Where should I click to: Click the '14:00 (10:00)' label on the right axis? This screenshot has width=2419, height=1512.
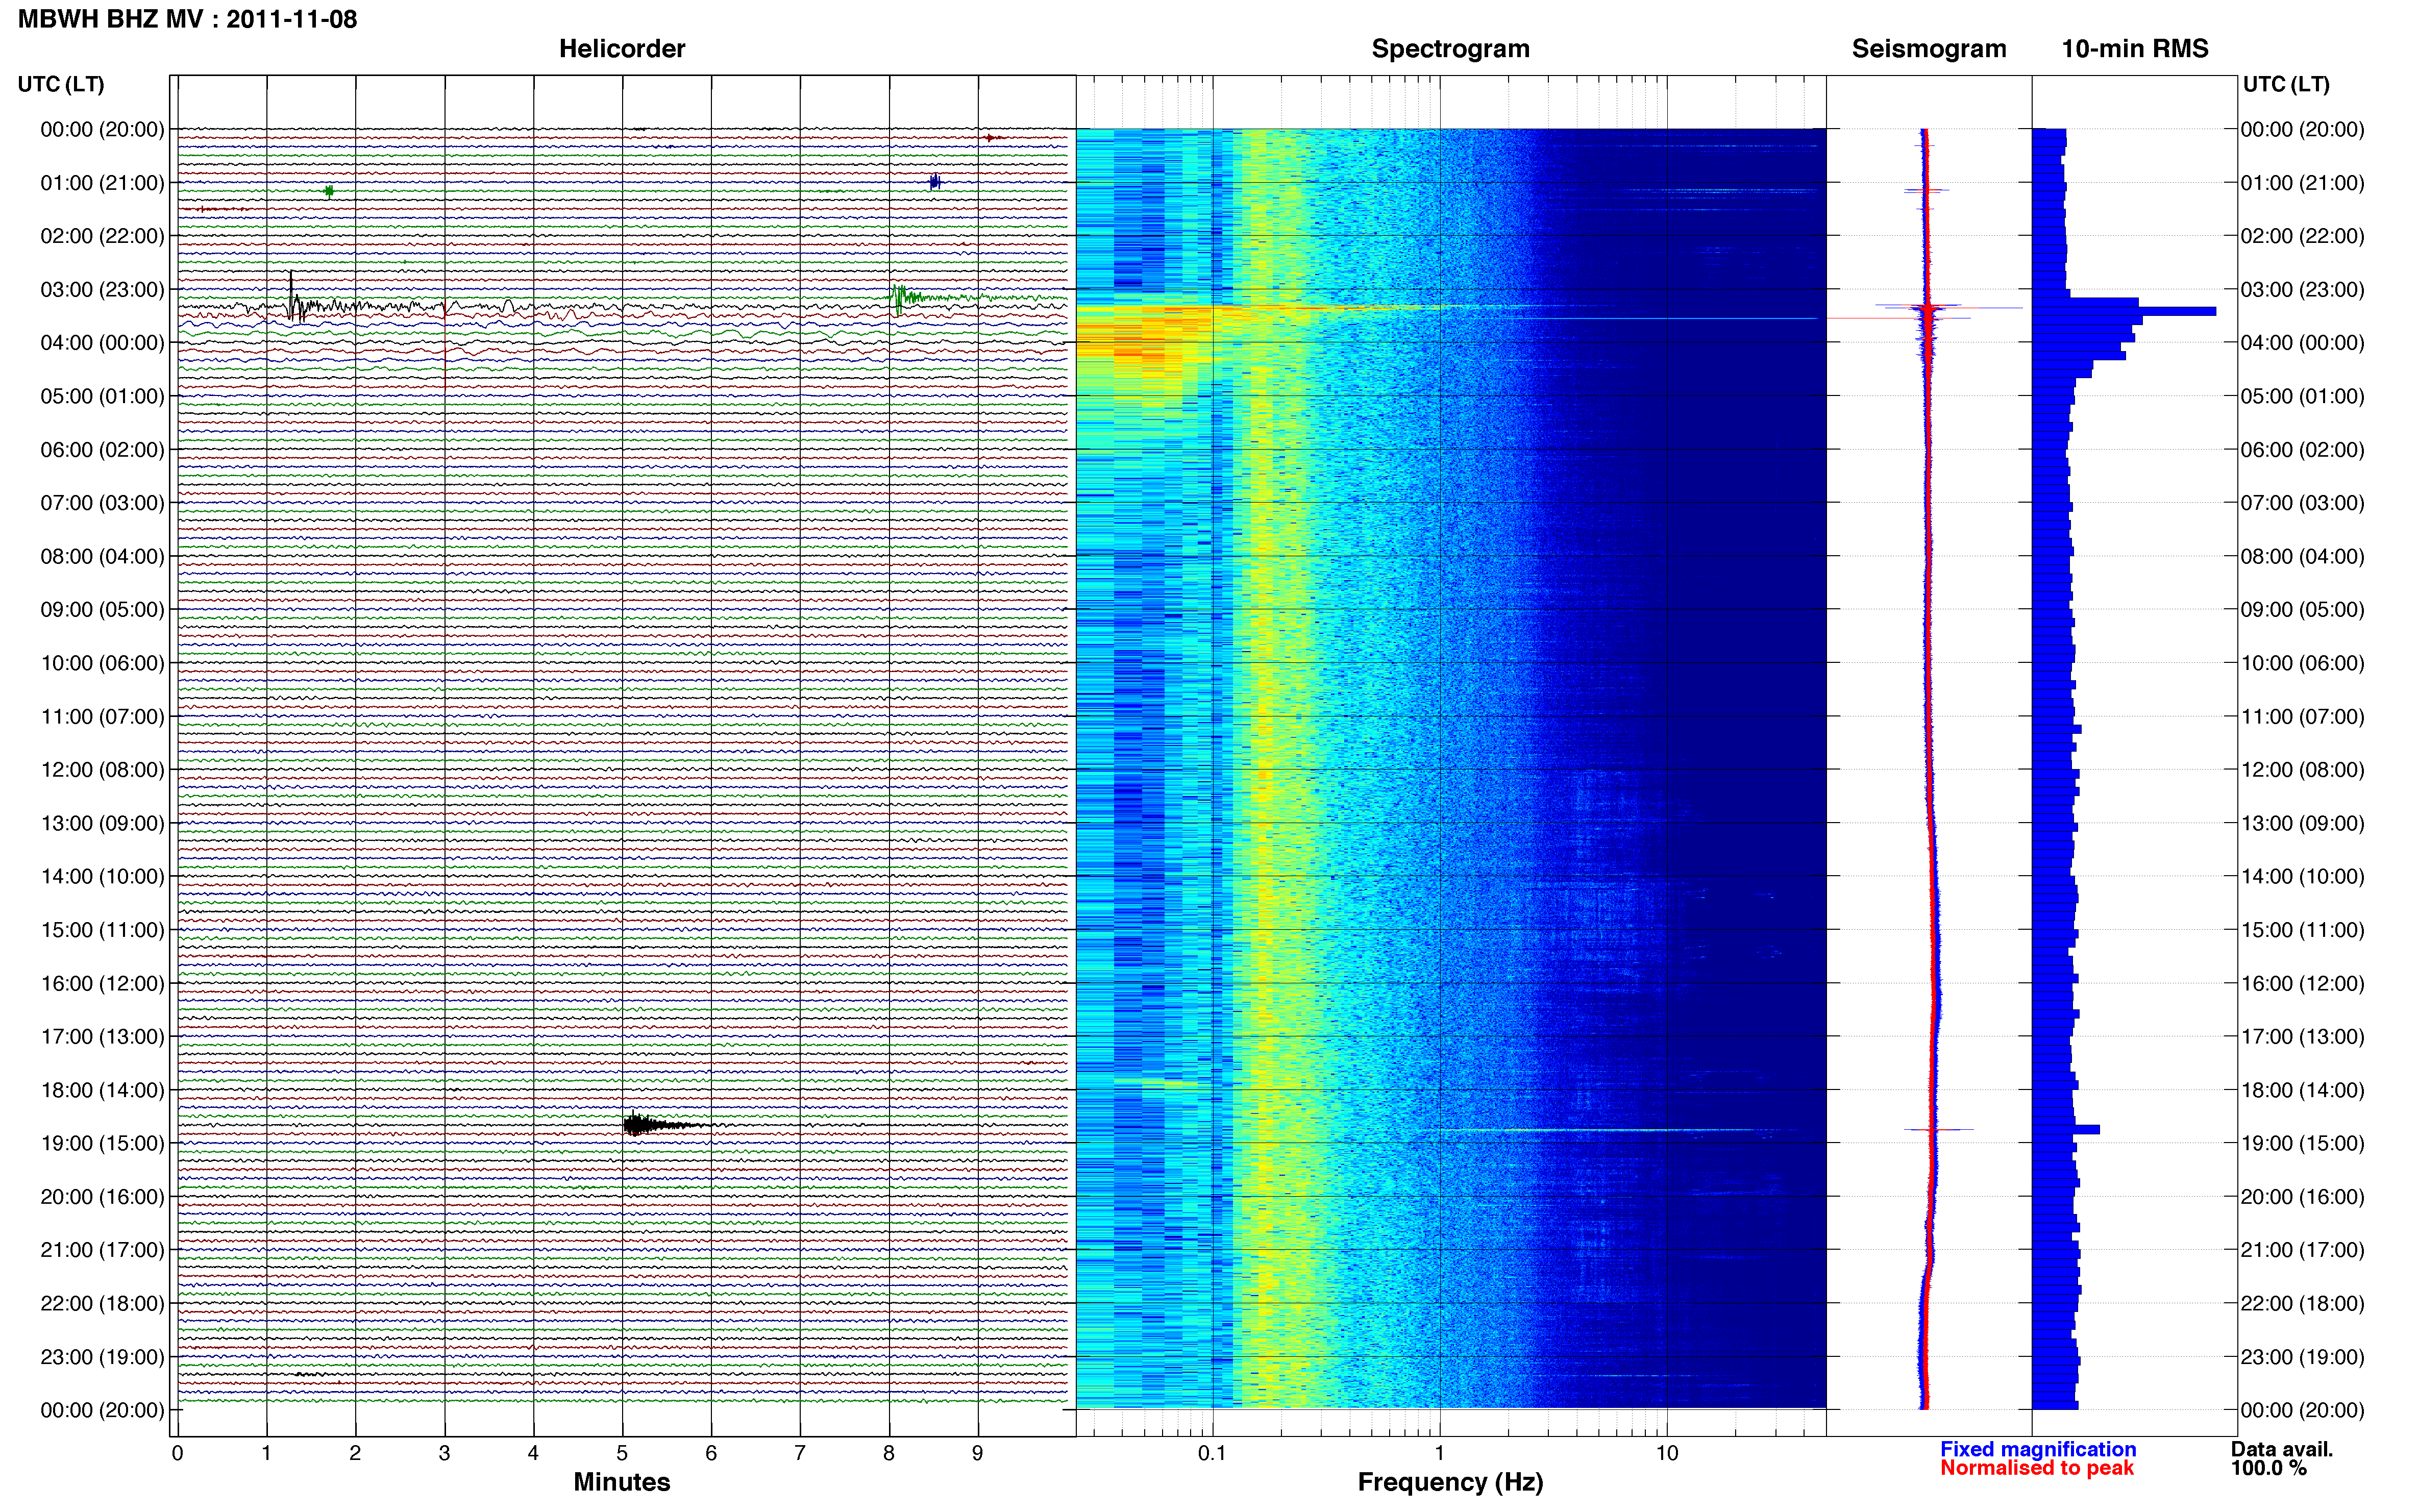(x=2302, y=877)
